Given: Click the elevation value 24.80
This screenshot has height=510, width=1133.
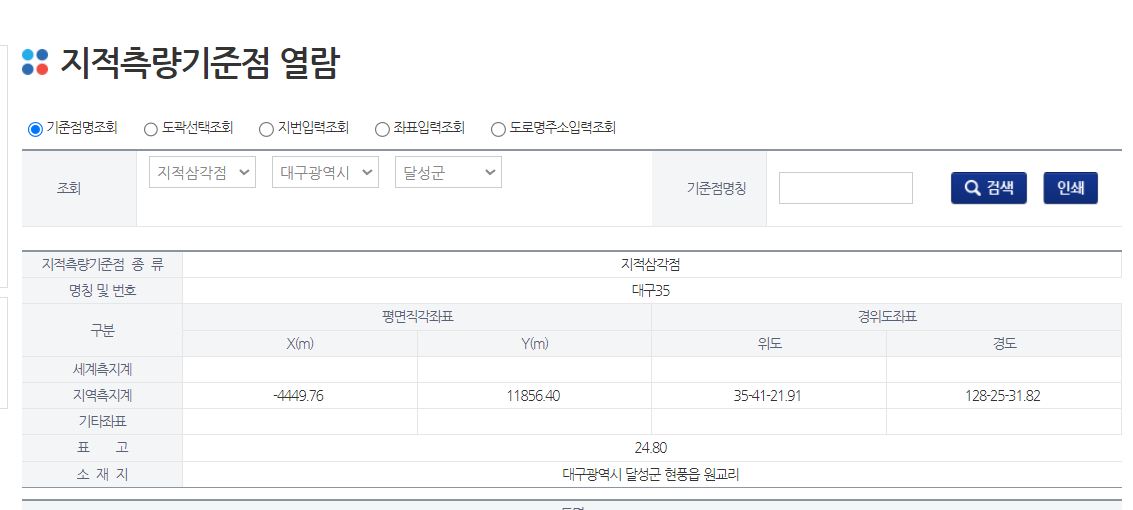Looking at the screenshot, I should (x=651, y=448).
